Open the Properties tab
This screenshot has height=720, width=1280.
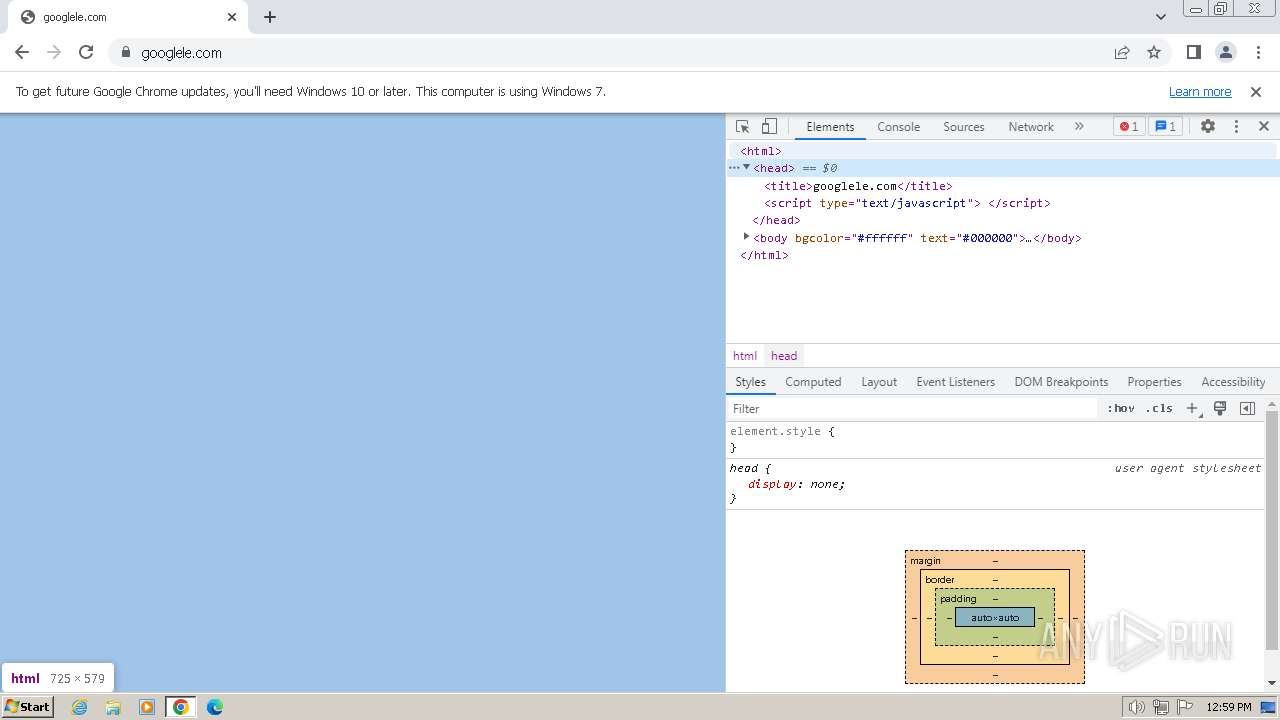pyautogui.click(x=1154, y=382)
